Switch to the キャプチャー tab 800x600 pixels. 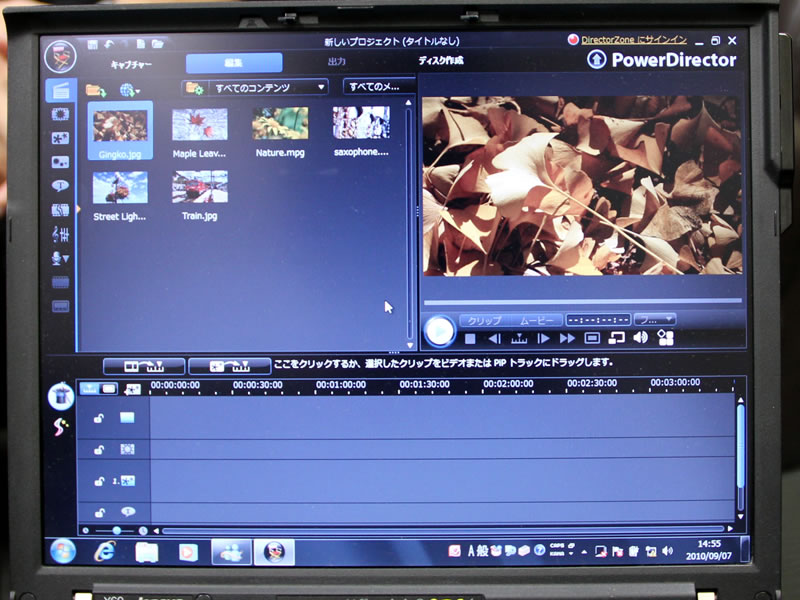[x=130, y=62]
